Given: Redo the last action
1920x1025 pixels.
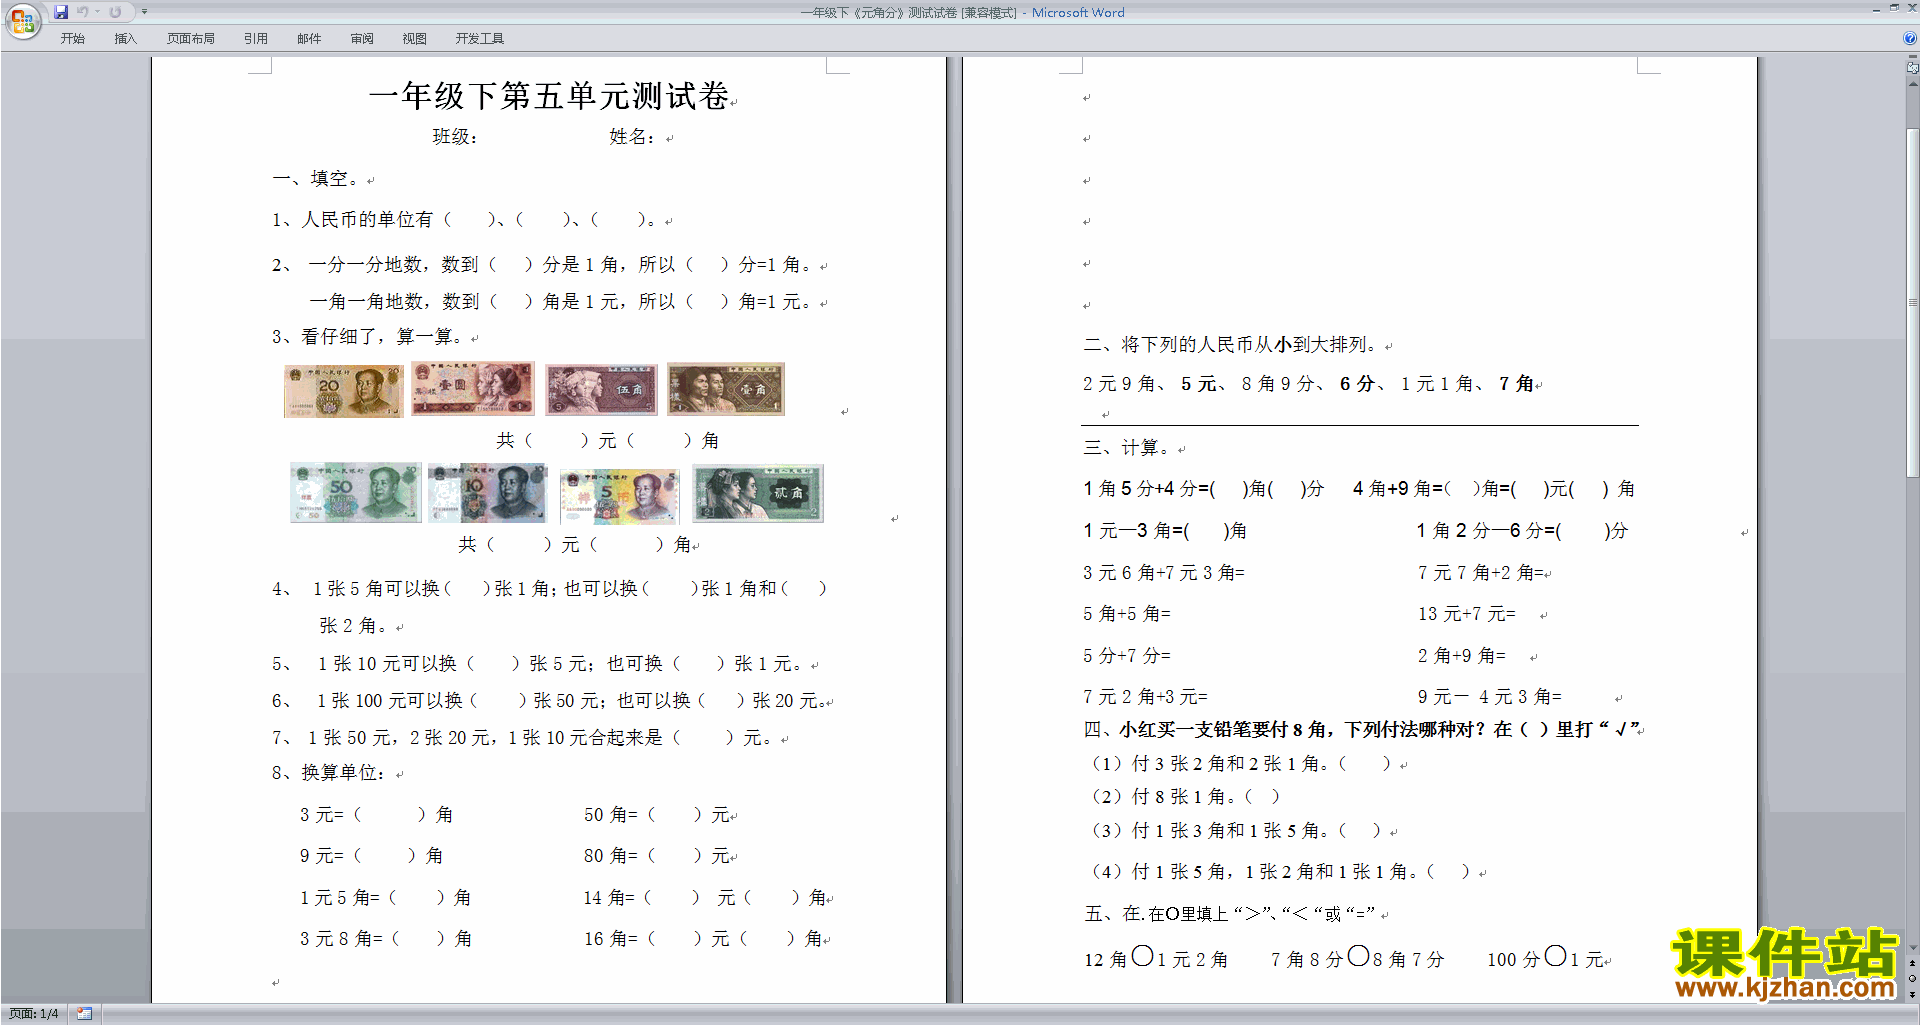Looking at the screenshot, I should coord(115,12).
